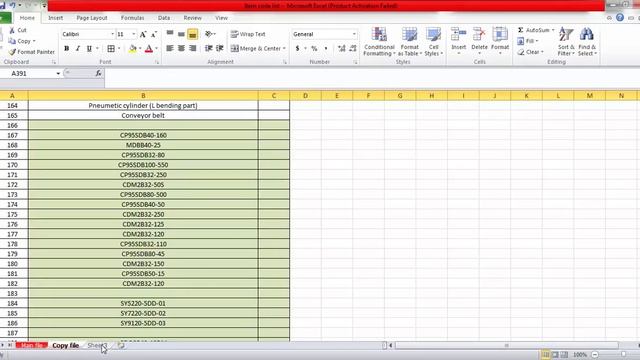Open Format as Table gallery
The width and height of the screenshot is (640, 360).
409,42
